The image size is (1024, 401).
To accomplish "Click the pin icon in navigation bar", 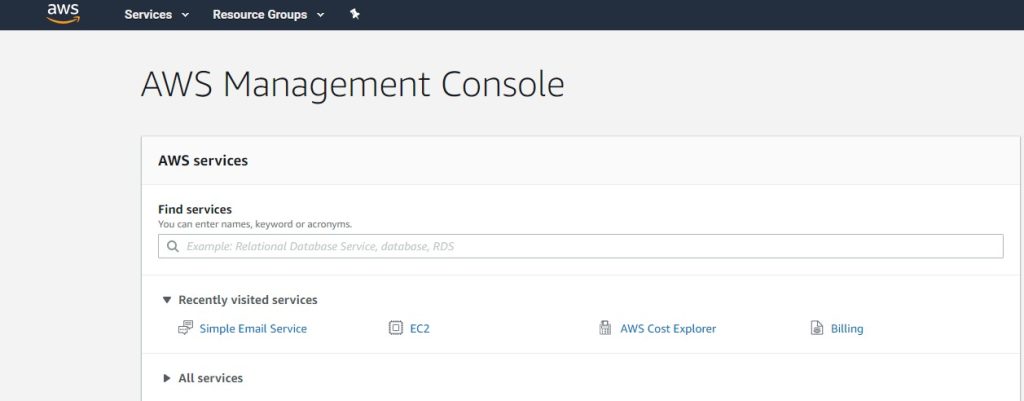I will click(x=355, y=14).
